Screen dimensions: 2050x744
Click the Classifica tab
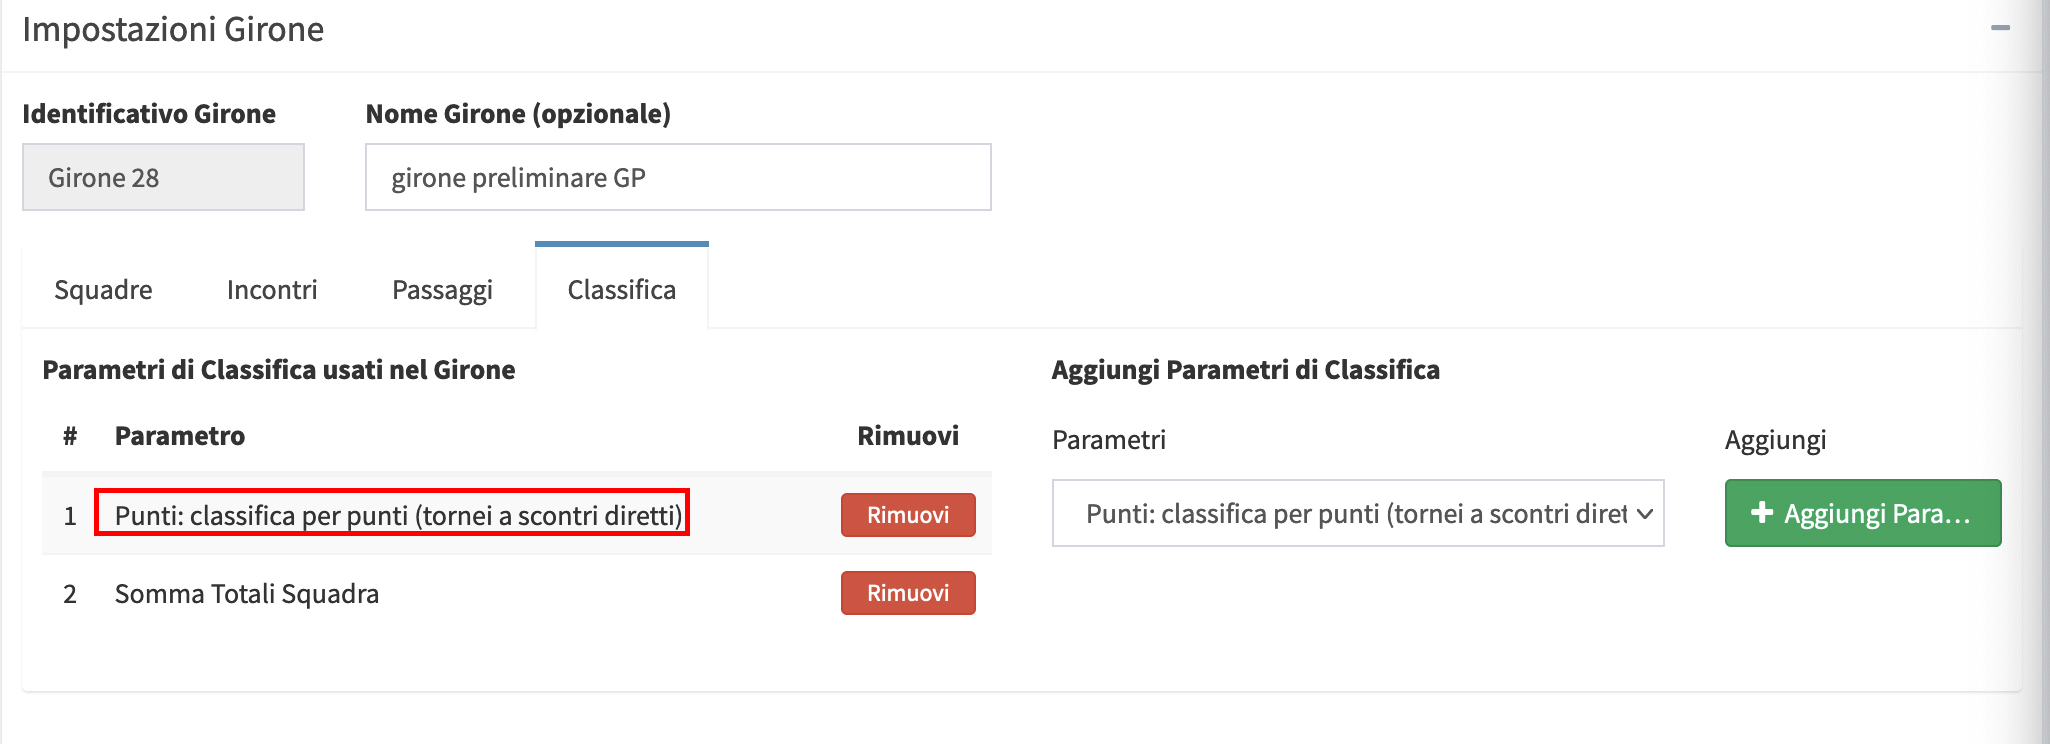(x=621, y=290)
